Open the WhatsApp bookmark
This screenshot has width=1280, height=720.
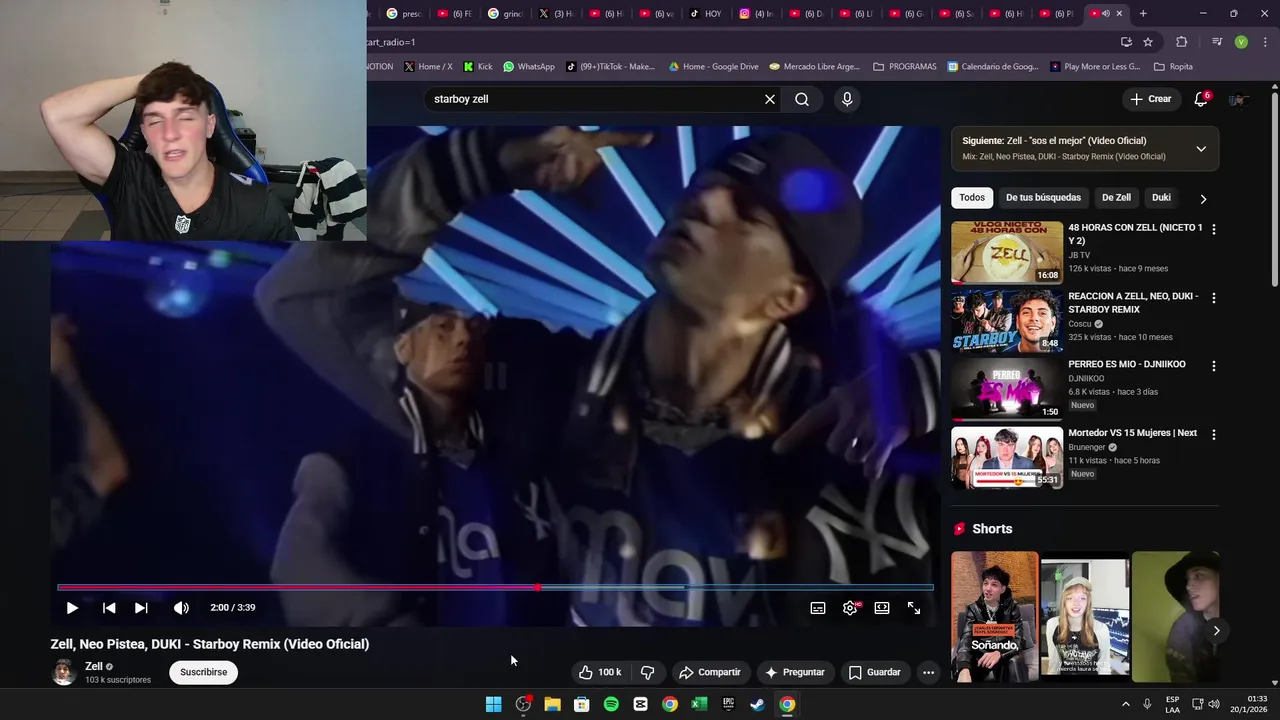click(529, 67)
